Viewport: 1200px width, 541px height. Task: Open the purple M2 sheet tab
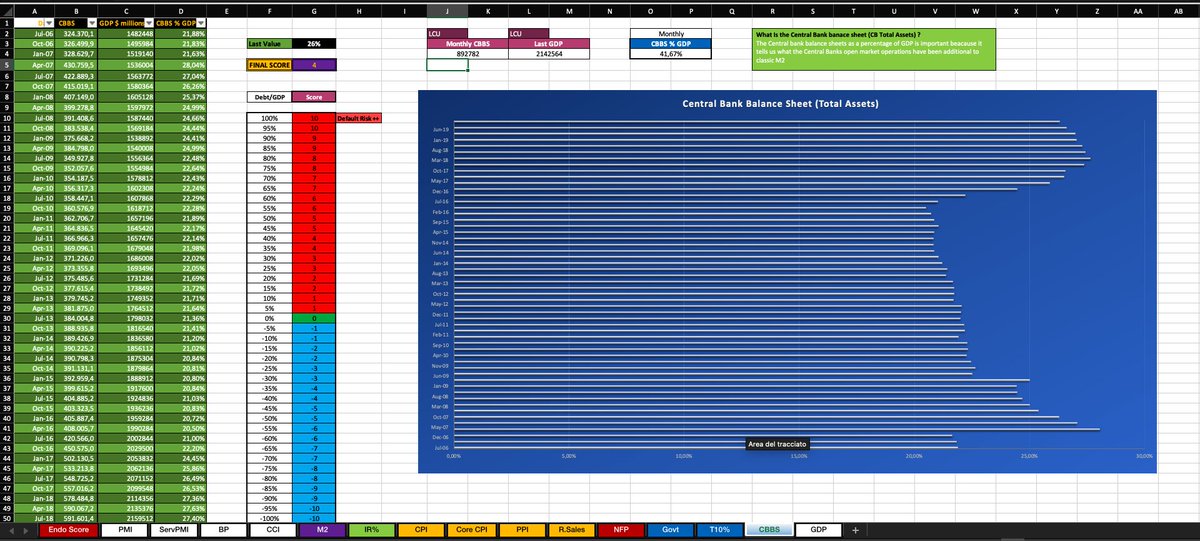321,530
